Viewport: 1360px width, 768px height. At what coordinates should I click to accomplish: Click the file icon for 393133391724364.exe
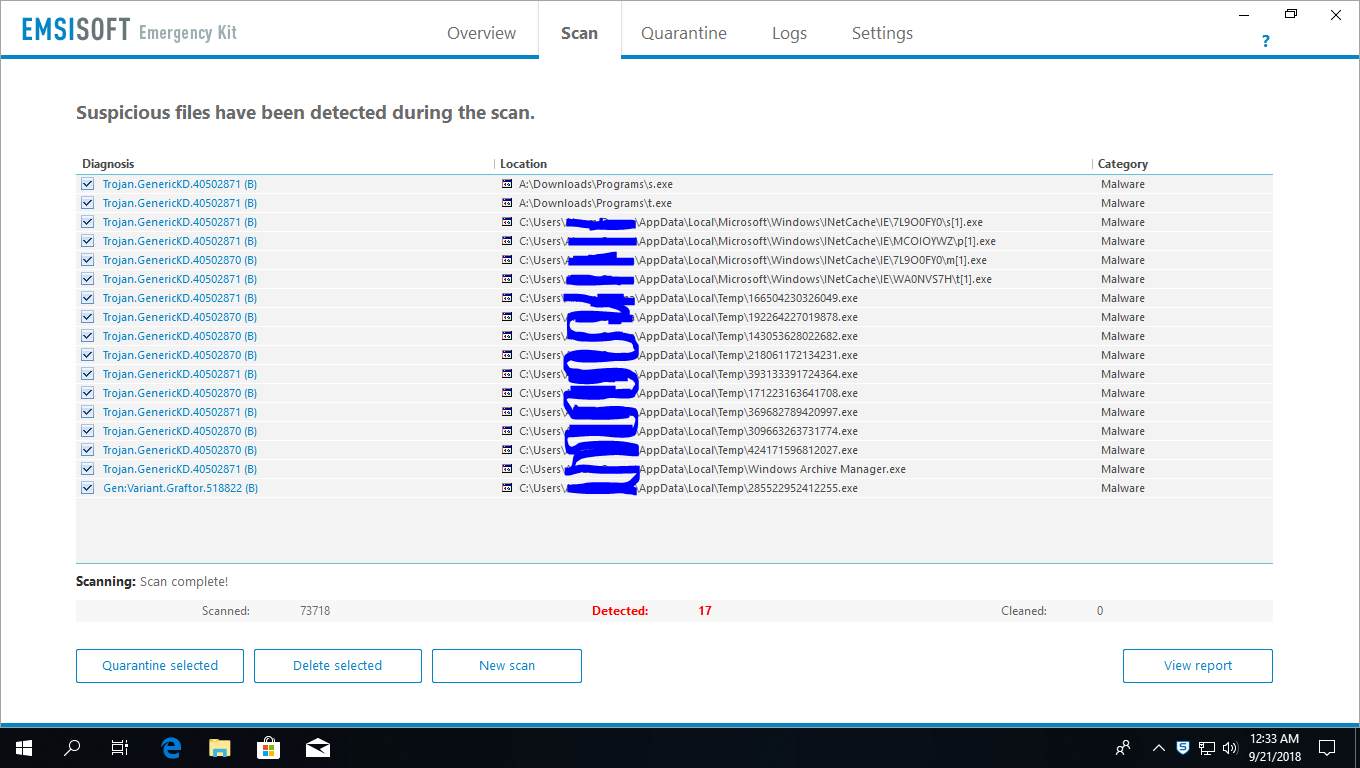(507, 374)
